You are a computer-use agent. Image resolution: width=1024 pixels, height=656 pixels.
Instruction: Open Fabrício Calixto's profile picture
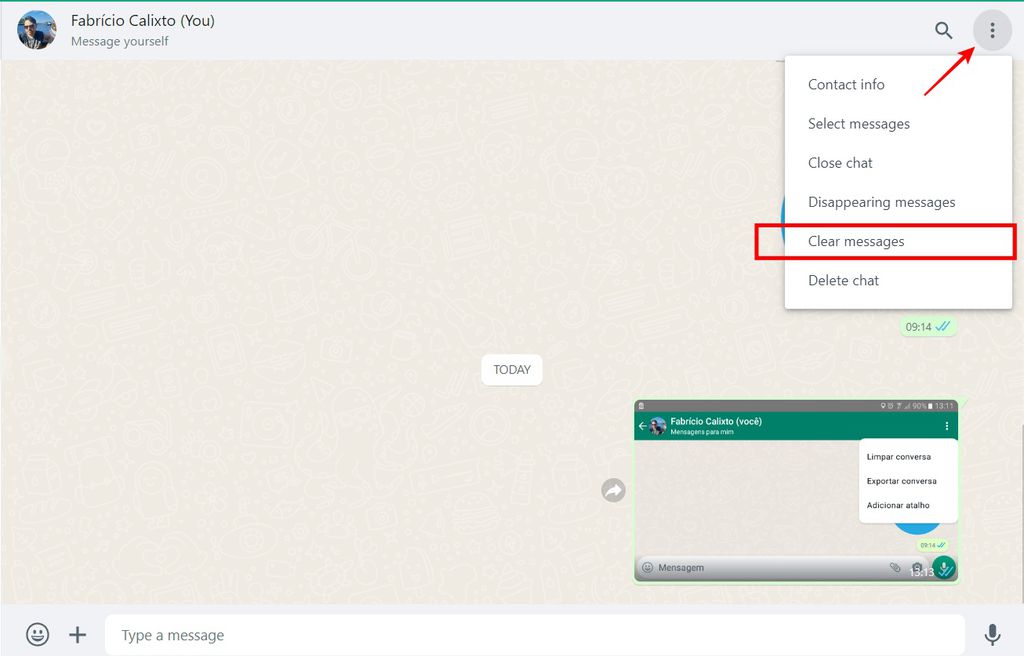pyautogui.click(x=36, y=30)
